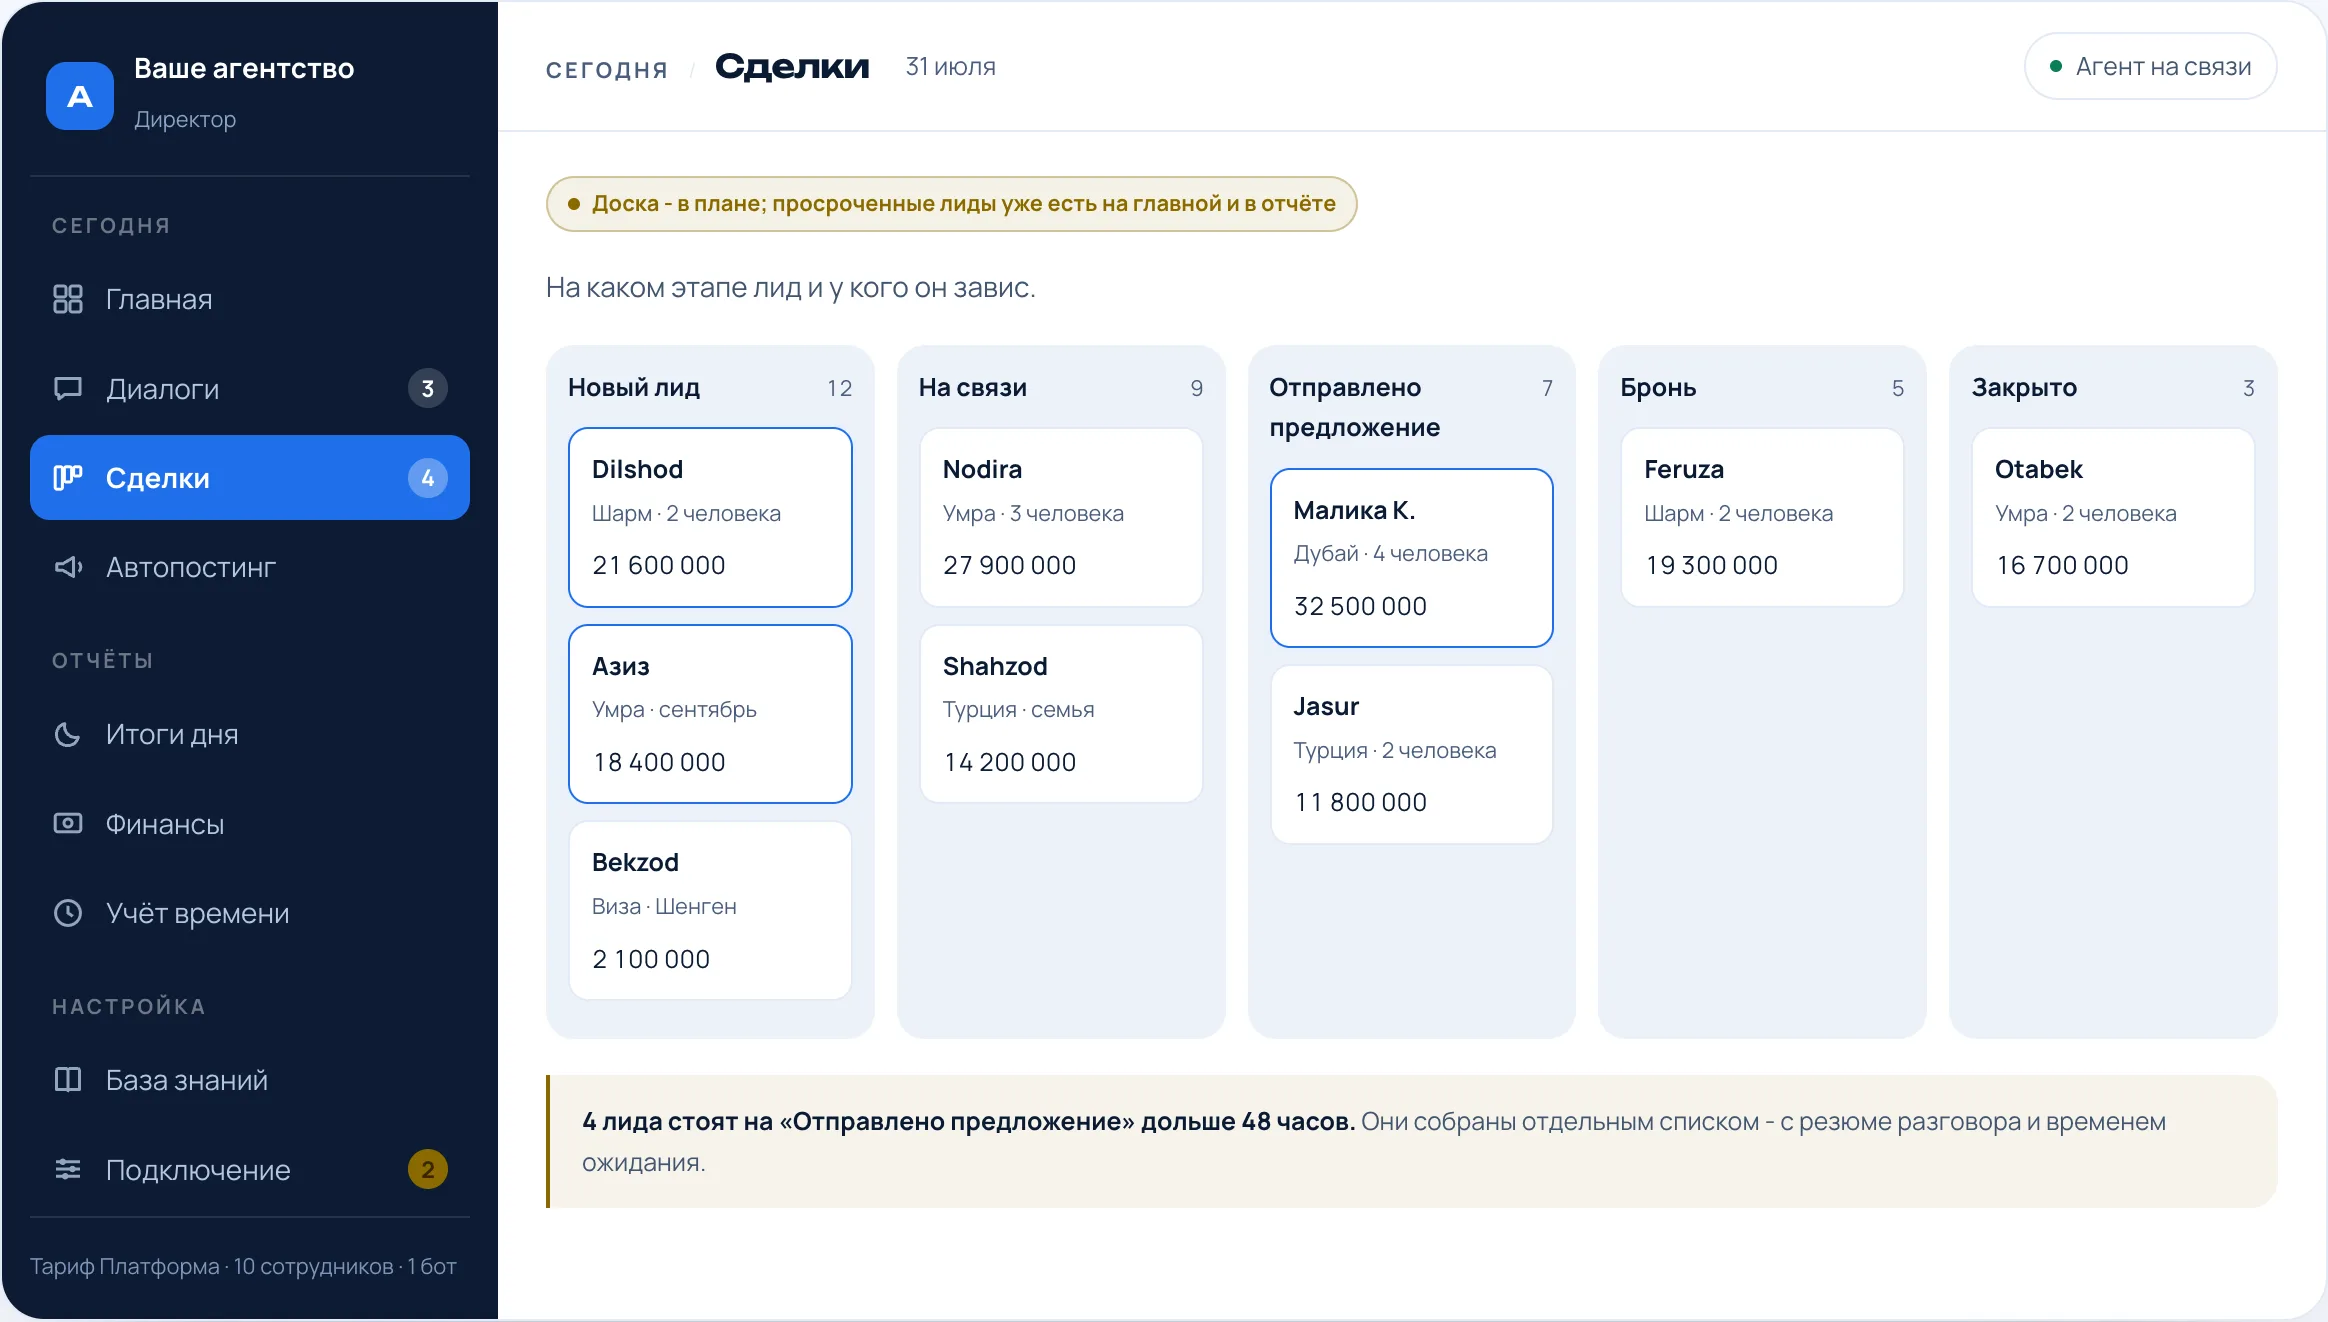The image size is (2328, 1322).
Task: Select the Малика К. Дубай card
Action: coord(1412,558)
